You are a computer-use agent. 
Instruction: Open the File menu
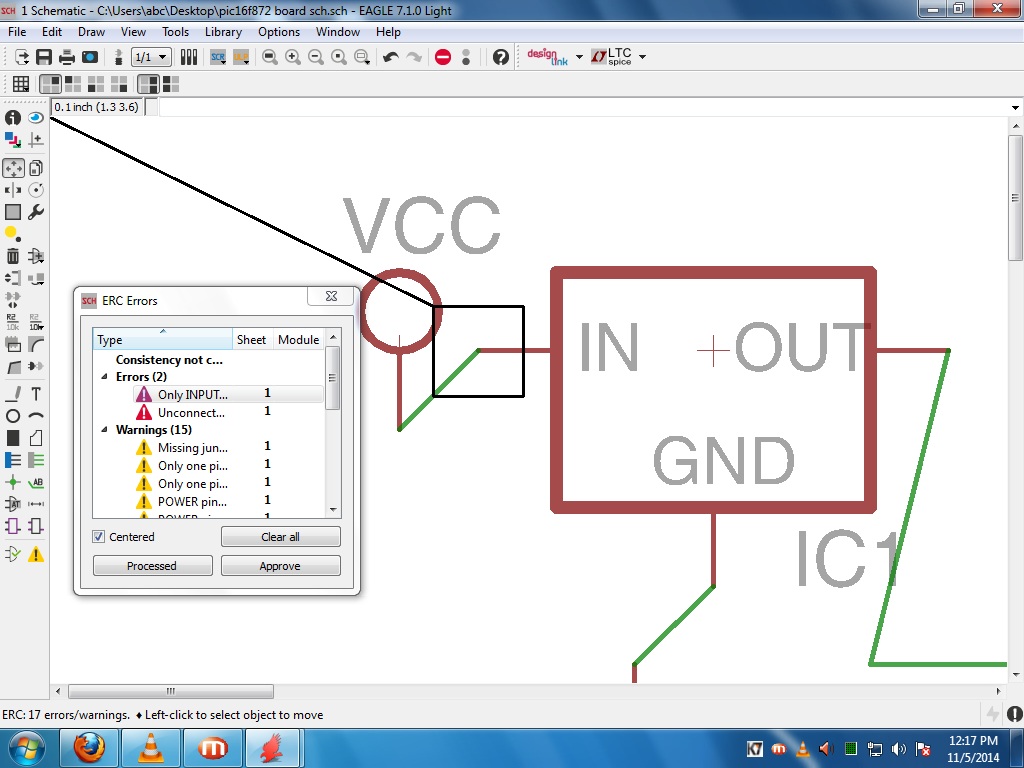click(17, 32)
